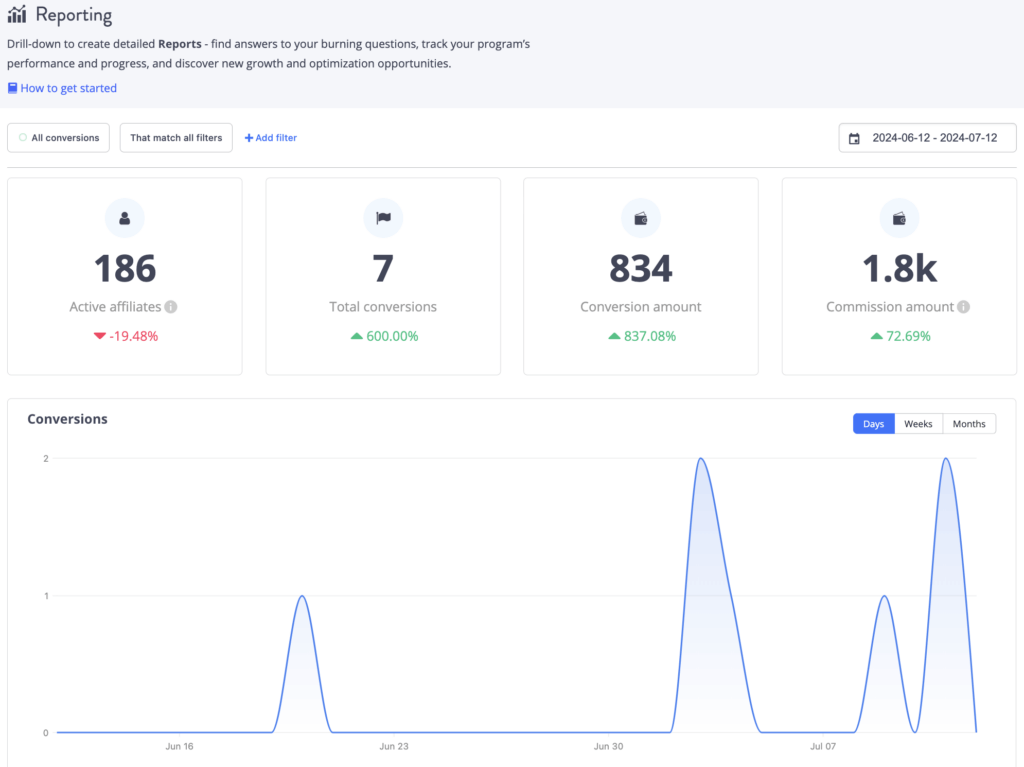Click the Add filter link
The height and width of the screenshot is (767, 1024).
click(x=271, y=138)
